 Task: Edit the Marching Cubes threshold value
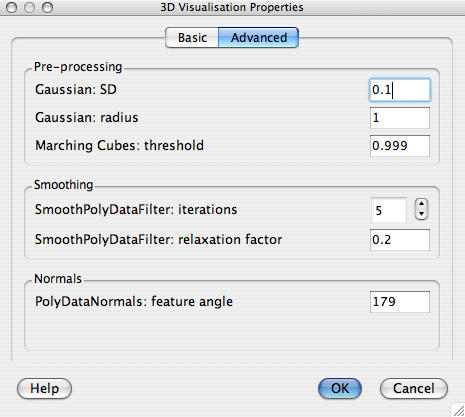[400, 146]
